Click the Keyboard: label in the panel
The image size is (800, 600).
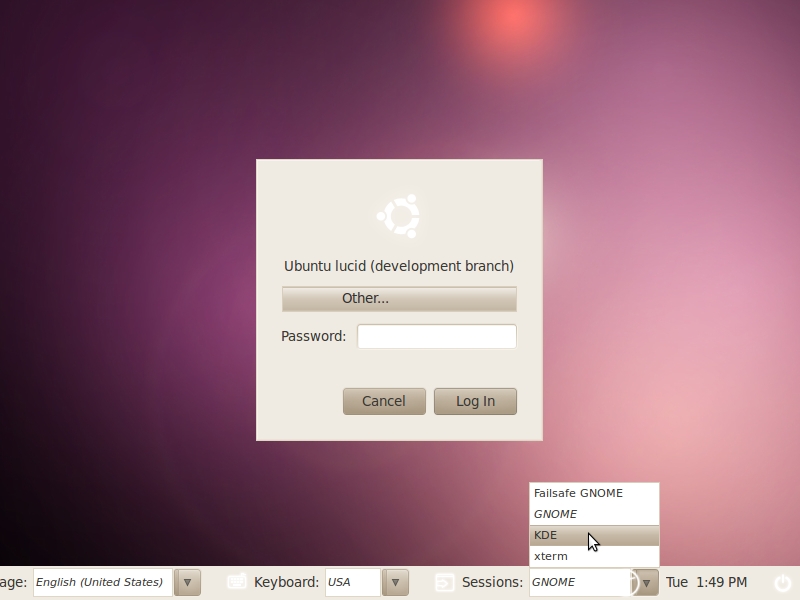(286, 582)
